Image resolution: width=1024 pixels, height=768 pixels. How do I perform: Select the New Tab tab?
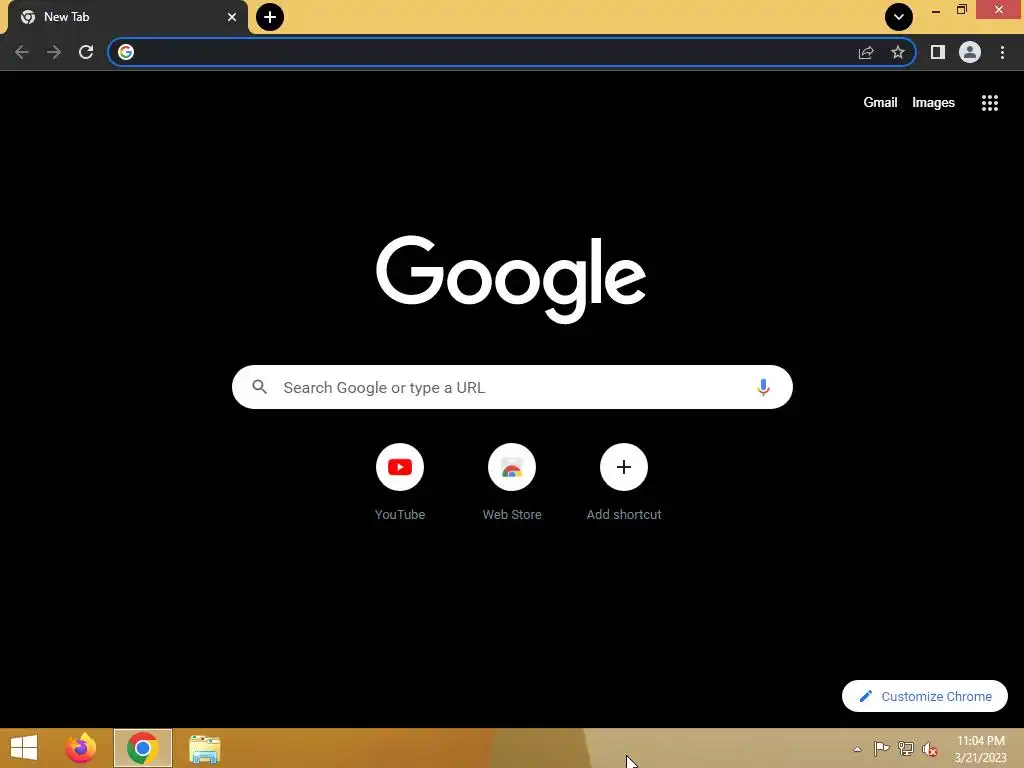pyautogui.click(x=128, y=17)
